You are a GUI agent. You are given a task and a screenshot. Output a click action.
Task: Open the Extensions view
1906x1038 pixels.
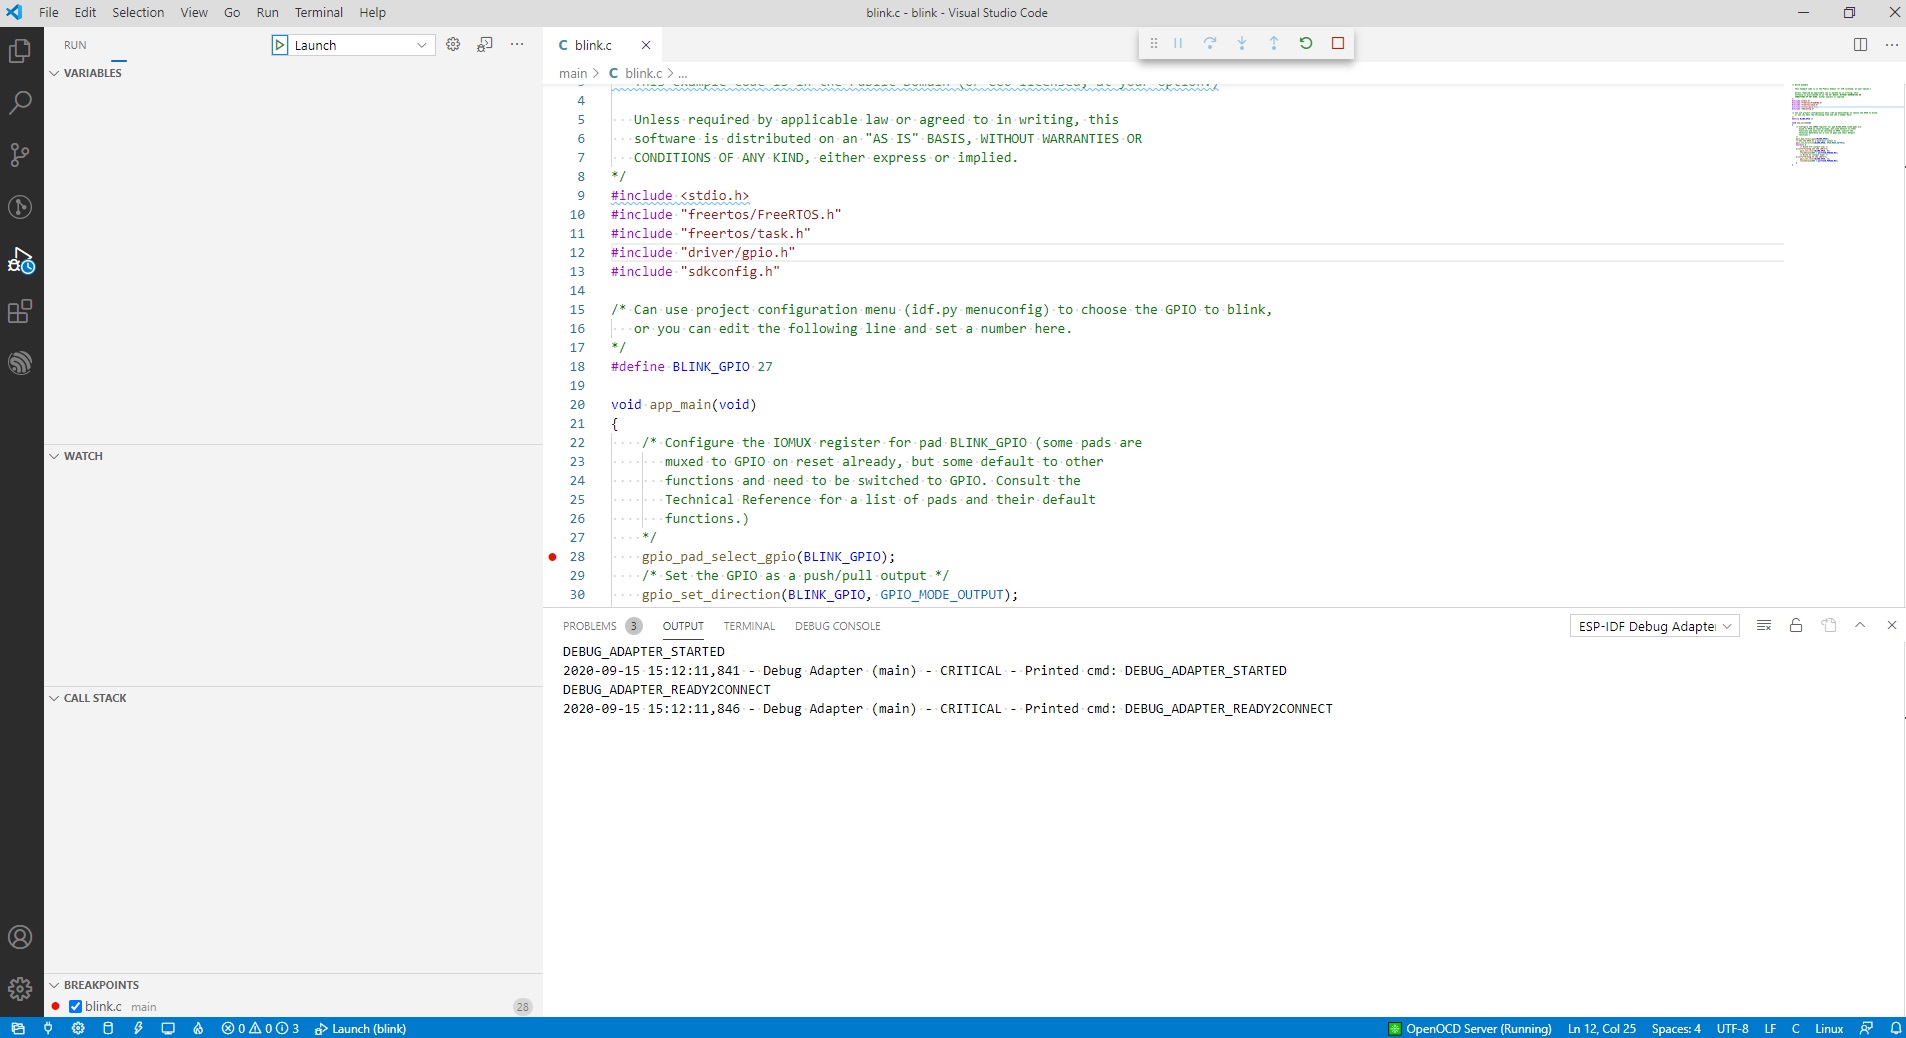click(x=19, y=312)
